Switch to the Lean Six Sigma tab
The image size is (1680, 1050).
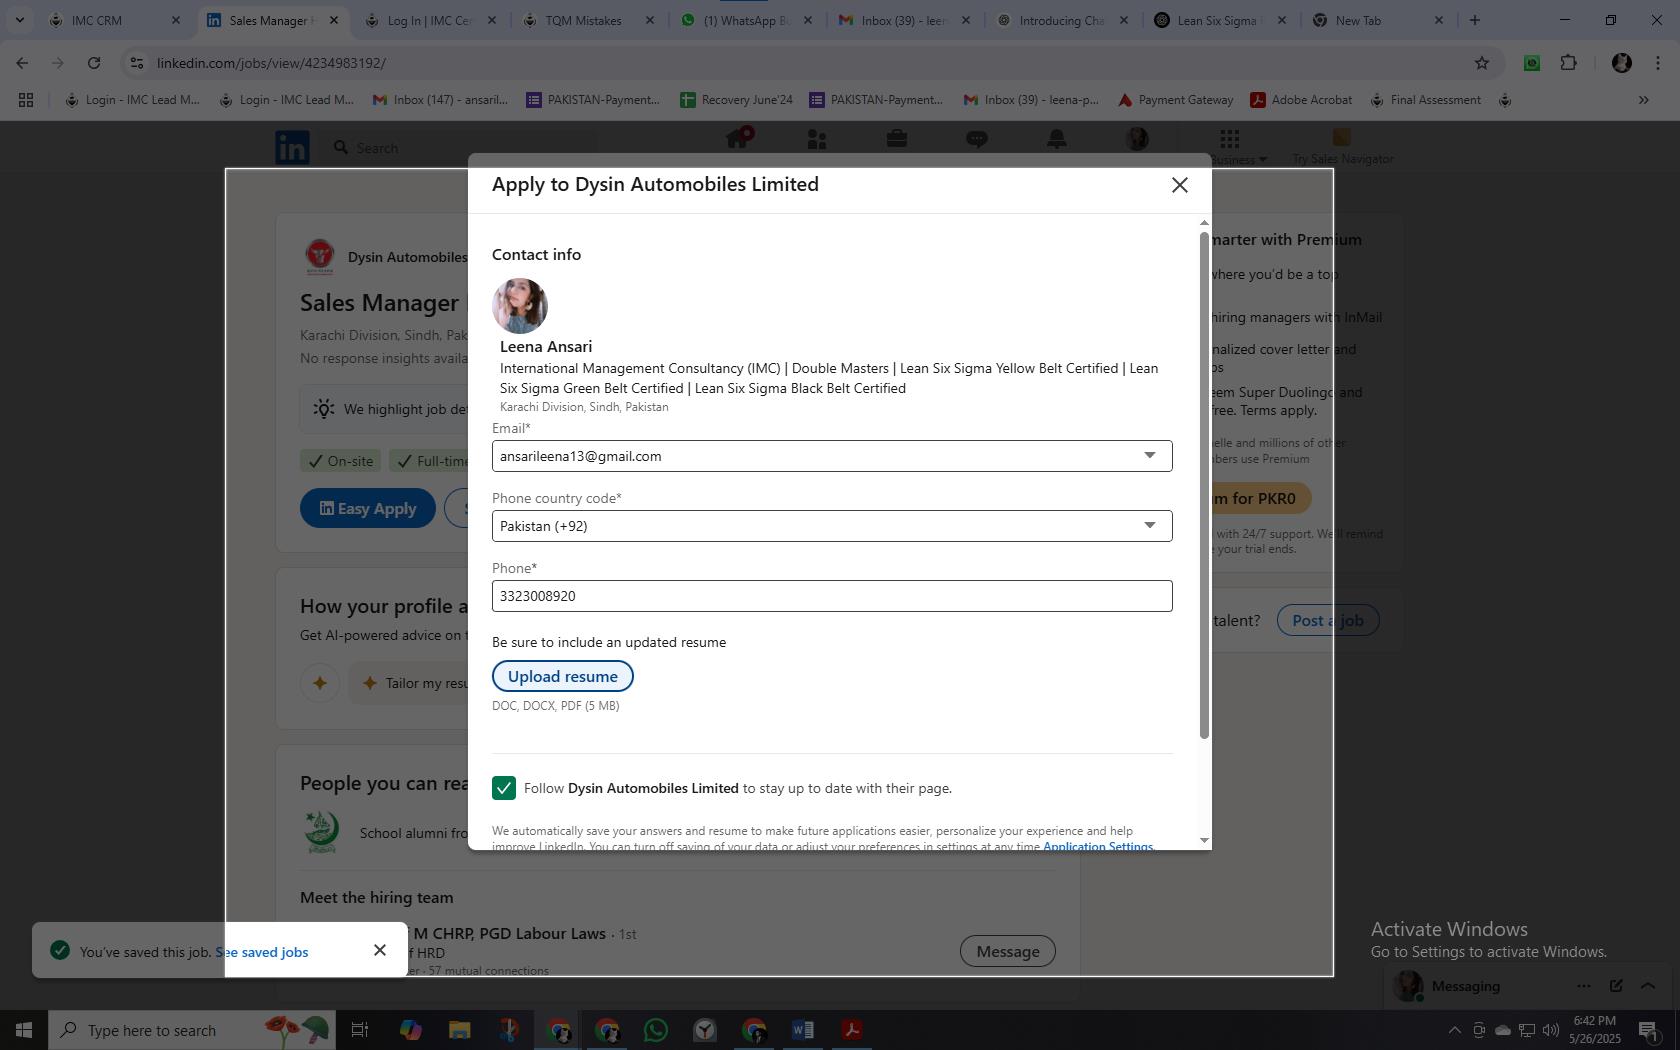tap(1220, 20)
